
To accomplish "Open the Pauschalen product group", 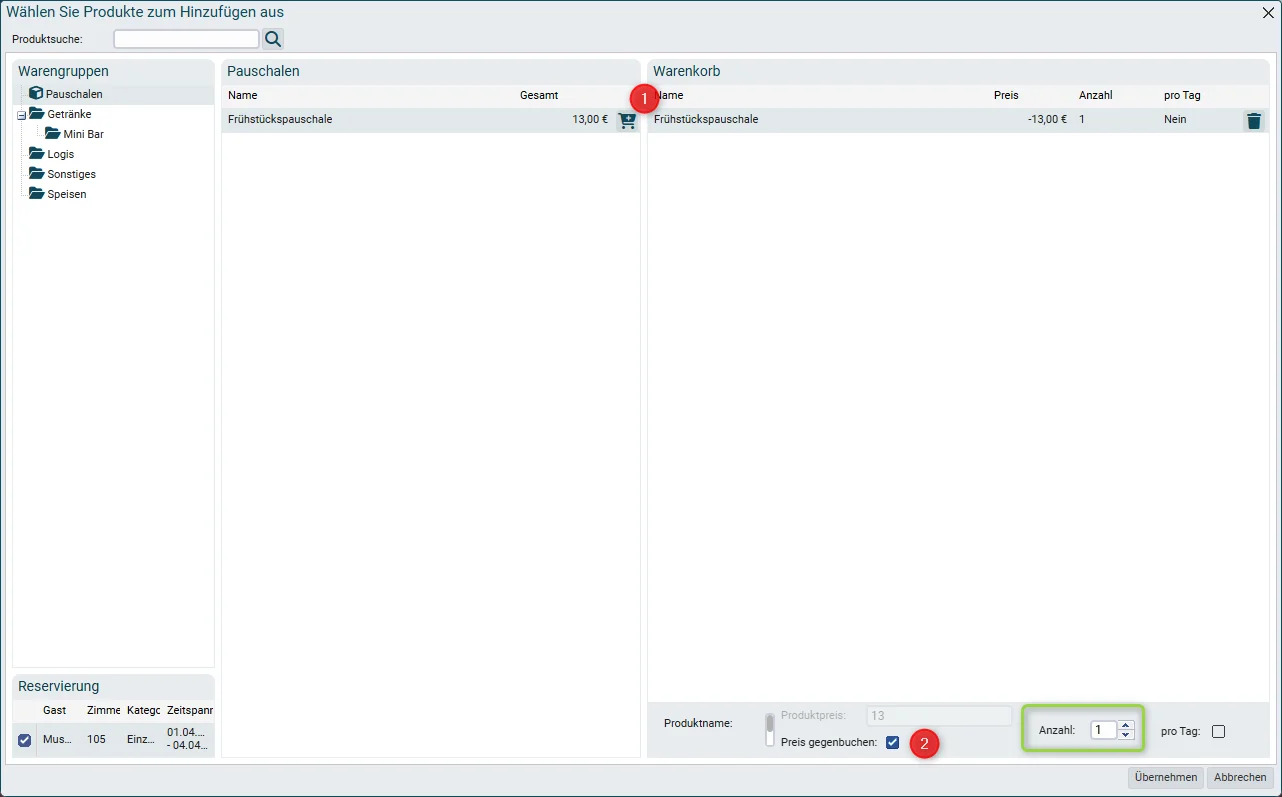I will (x=74, y=94).
